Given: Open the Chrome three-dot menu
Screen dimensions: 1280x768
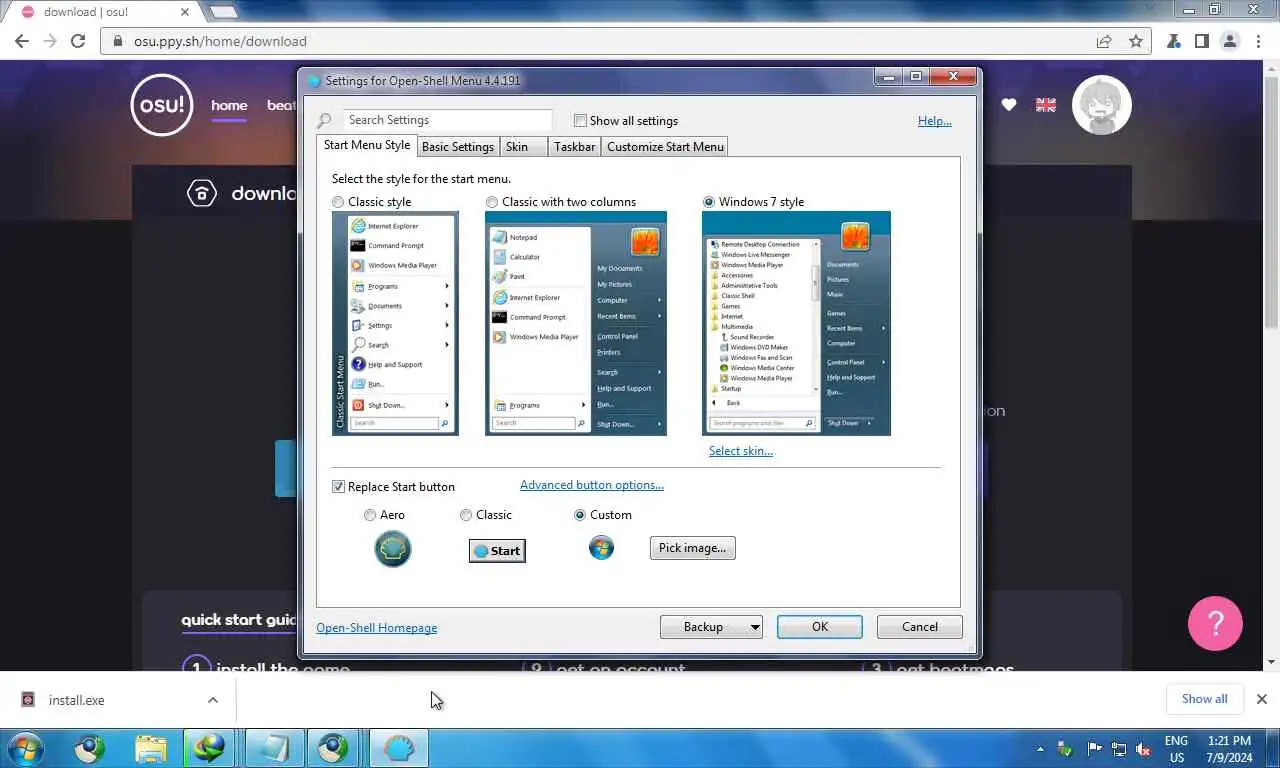Looking at the screenshot, I should click(x=1258, y=41).
